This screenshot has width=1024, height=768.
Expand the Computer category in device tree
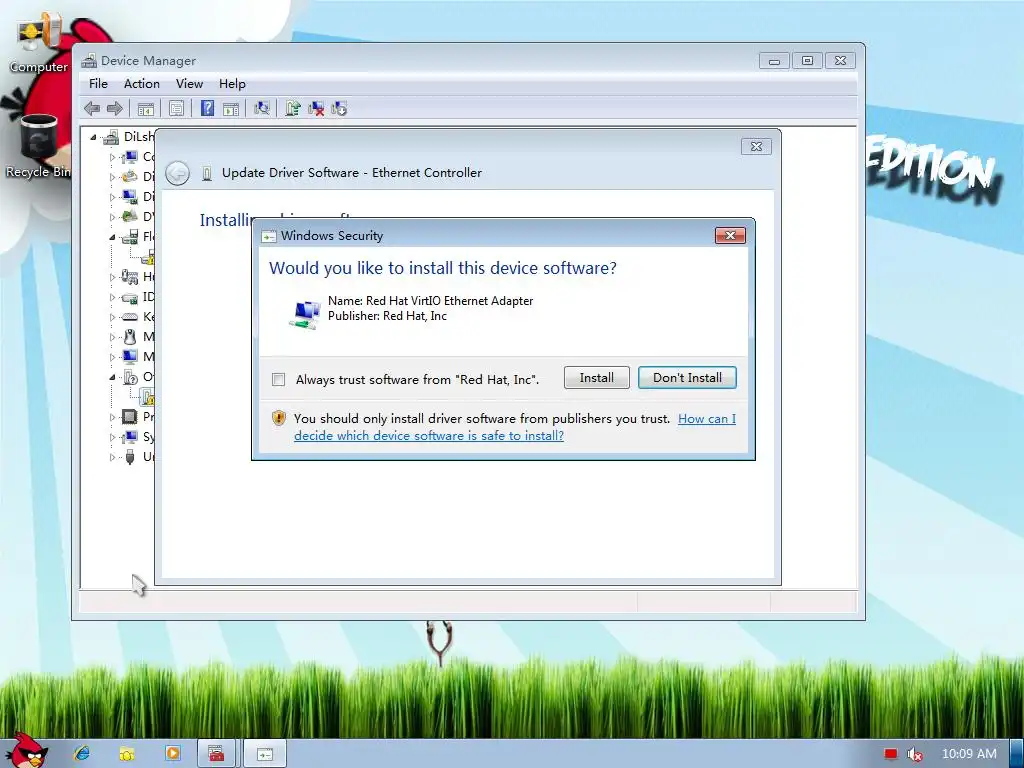point(112,157)
